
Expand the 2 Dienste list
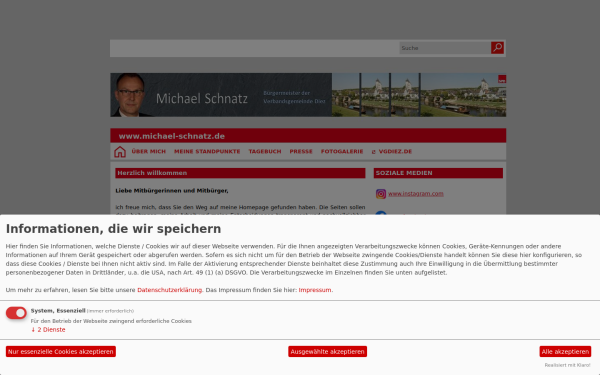point(48,329)
